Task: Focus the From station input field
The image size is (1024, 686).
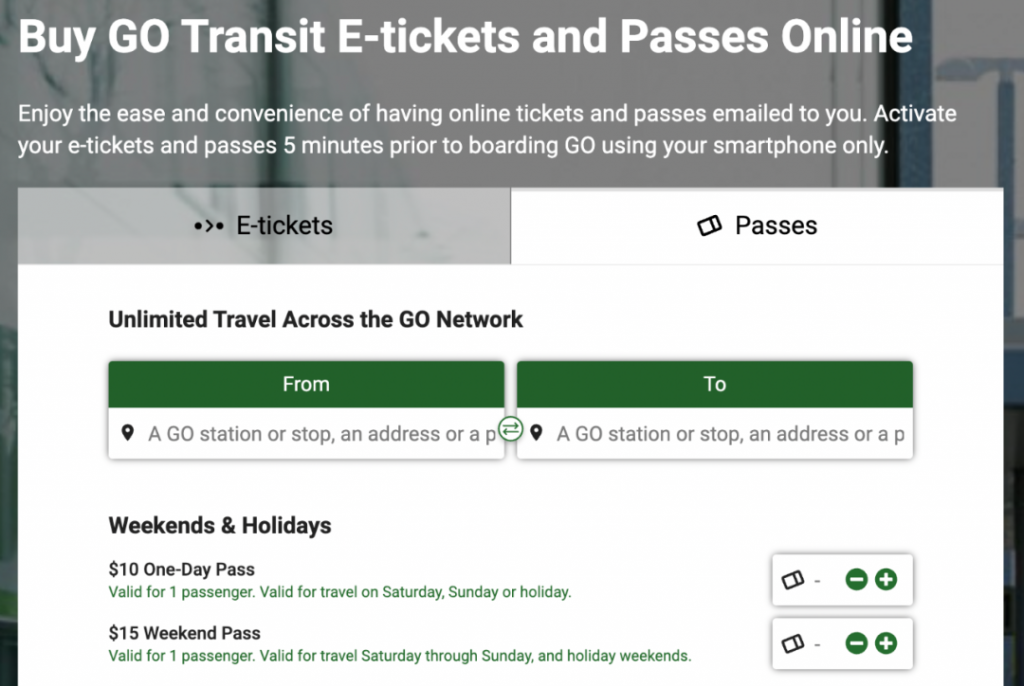Action: (306, 434)
